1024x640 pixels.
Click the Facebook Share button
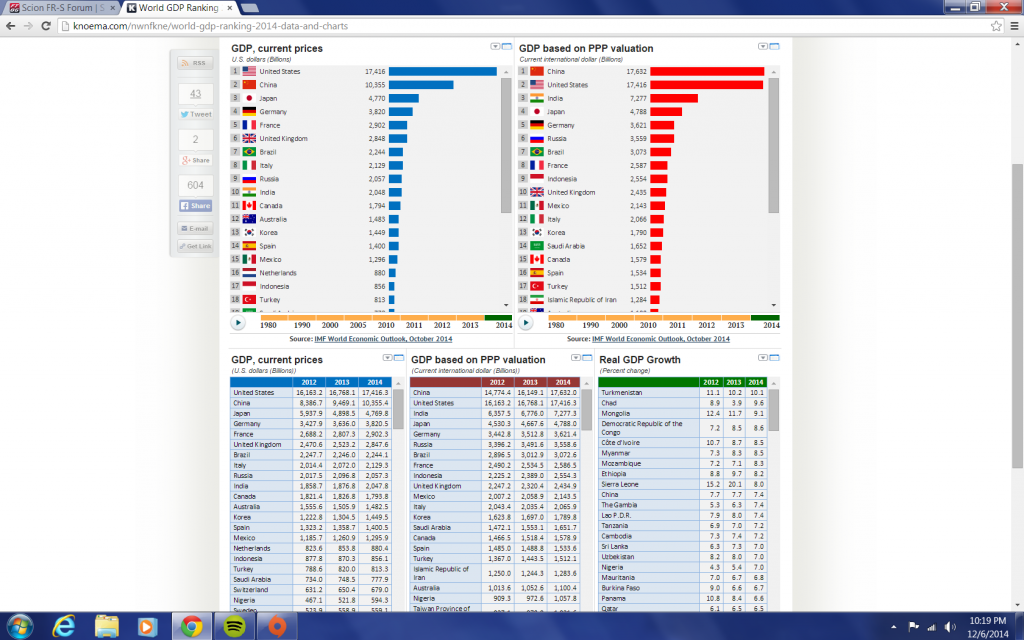pyautogui.click(x=195, y=205)
